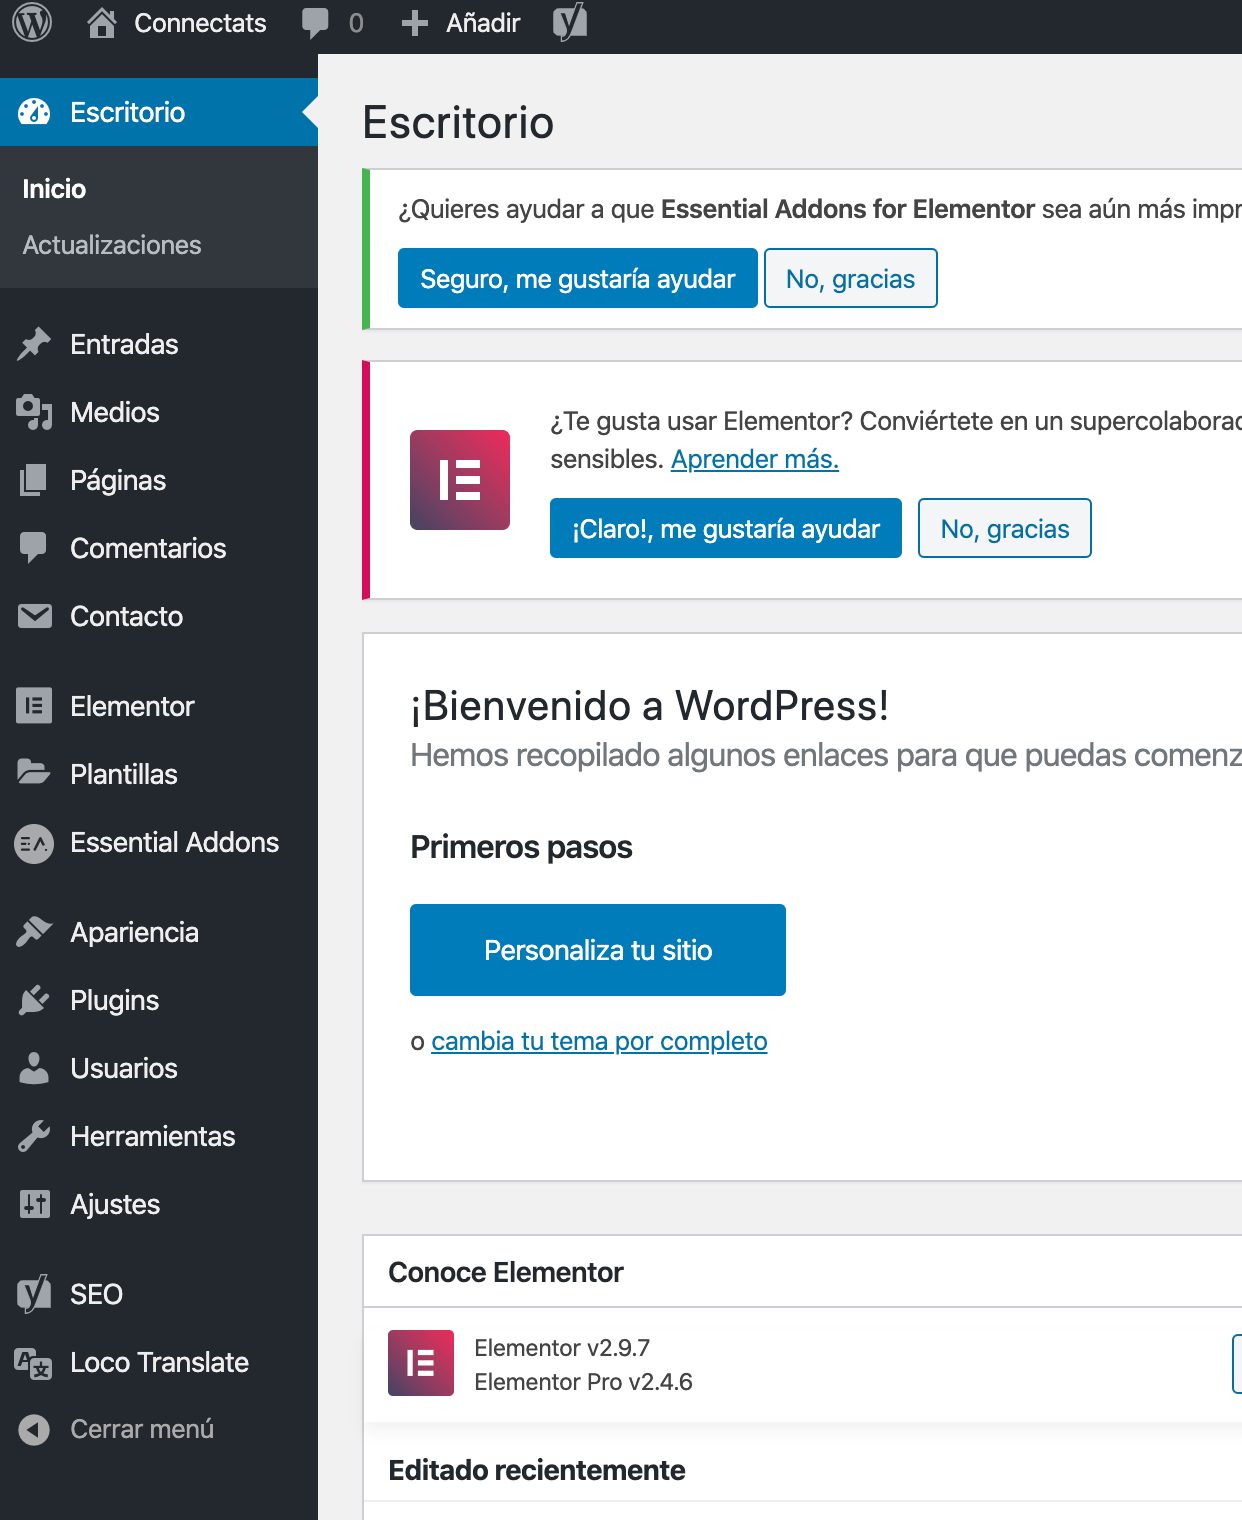Click cambia tu tema por completo link
This screenshot has height=1520, width=1242.
tap(599, 1041)
